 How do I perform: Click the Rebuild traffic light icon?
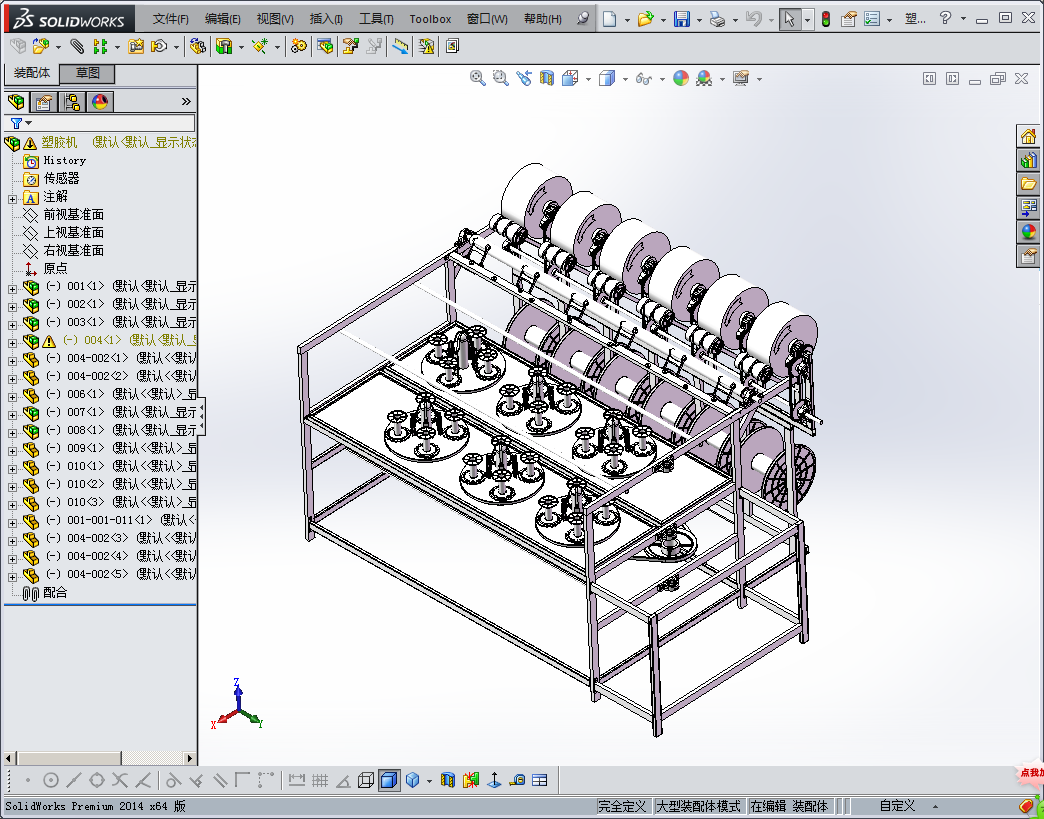[x=826, y=19]
